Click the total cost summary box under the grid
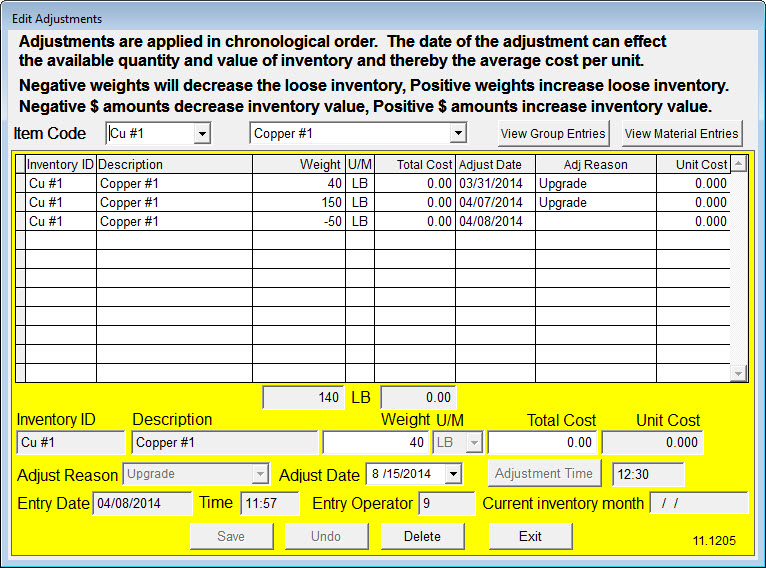The image size is (766, 568). point(419,398)
